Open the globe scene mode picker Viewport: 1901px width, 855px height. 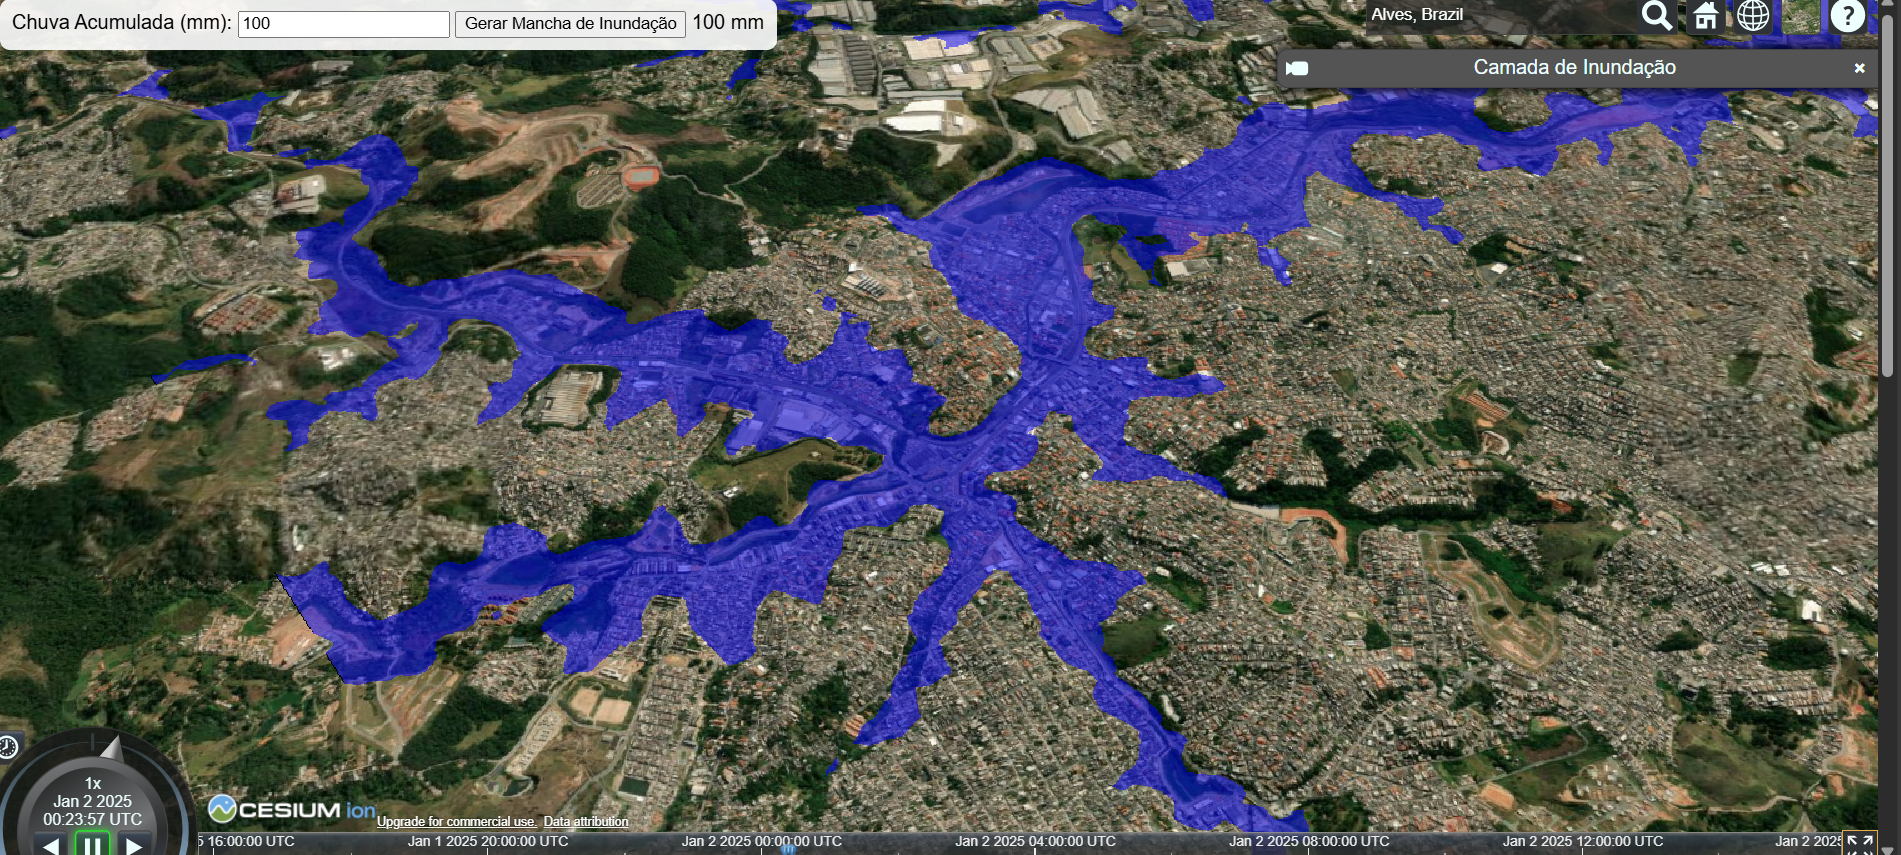[x=1753, y=16]
